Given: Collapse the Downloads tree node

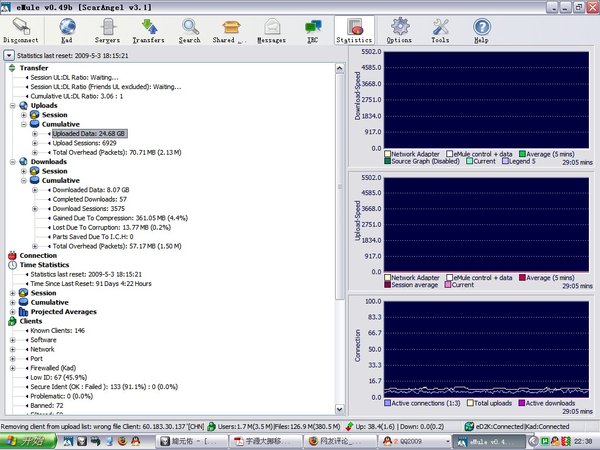Looking at the screenshot, I should (12, 162).
